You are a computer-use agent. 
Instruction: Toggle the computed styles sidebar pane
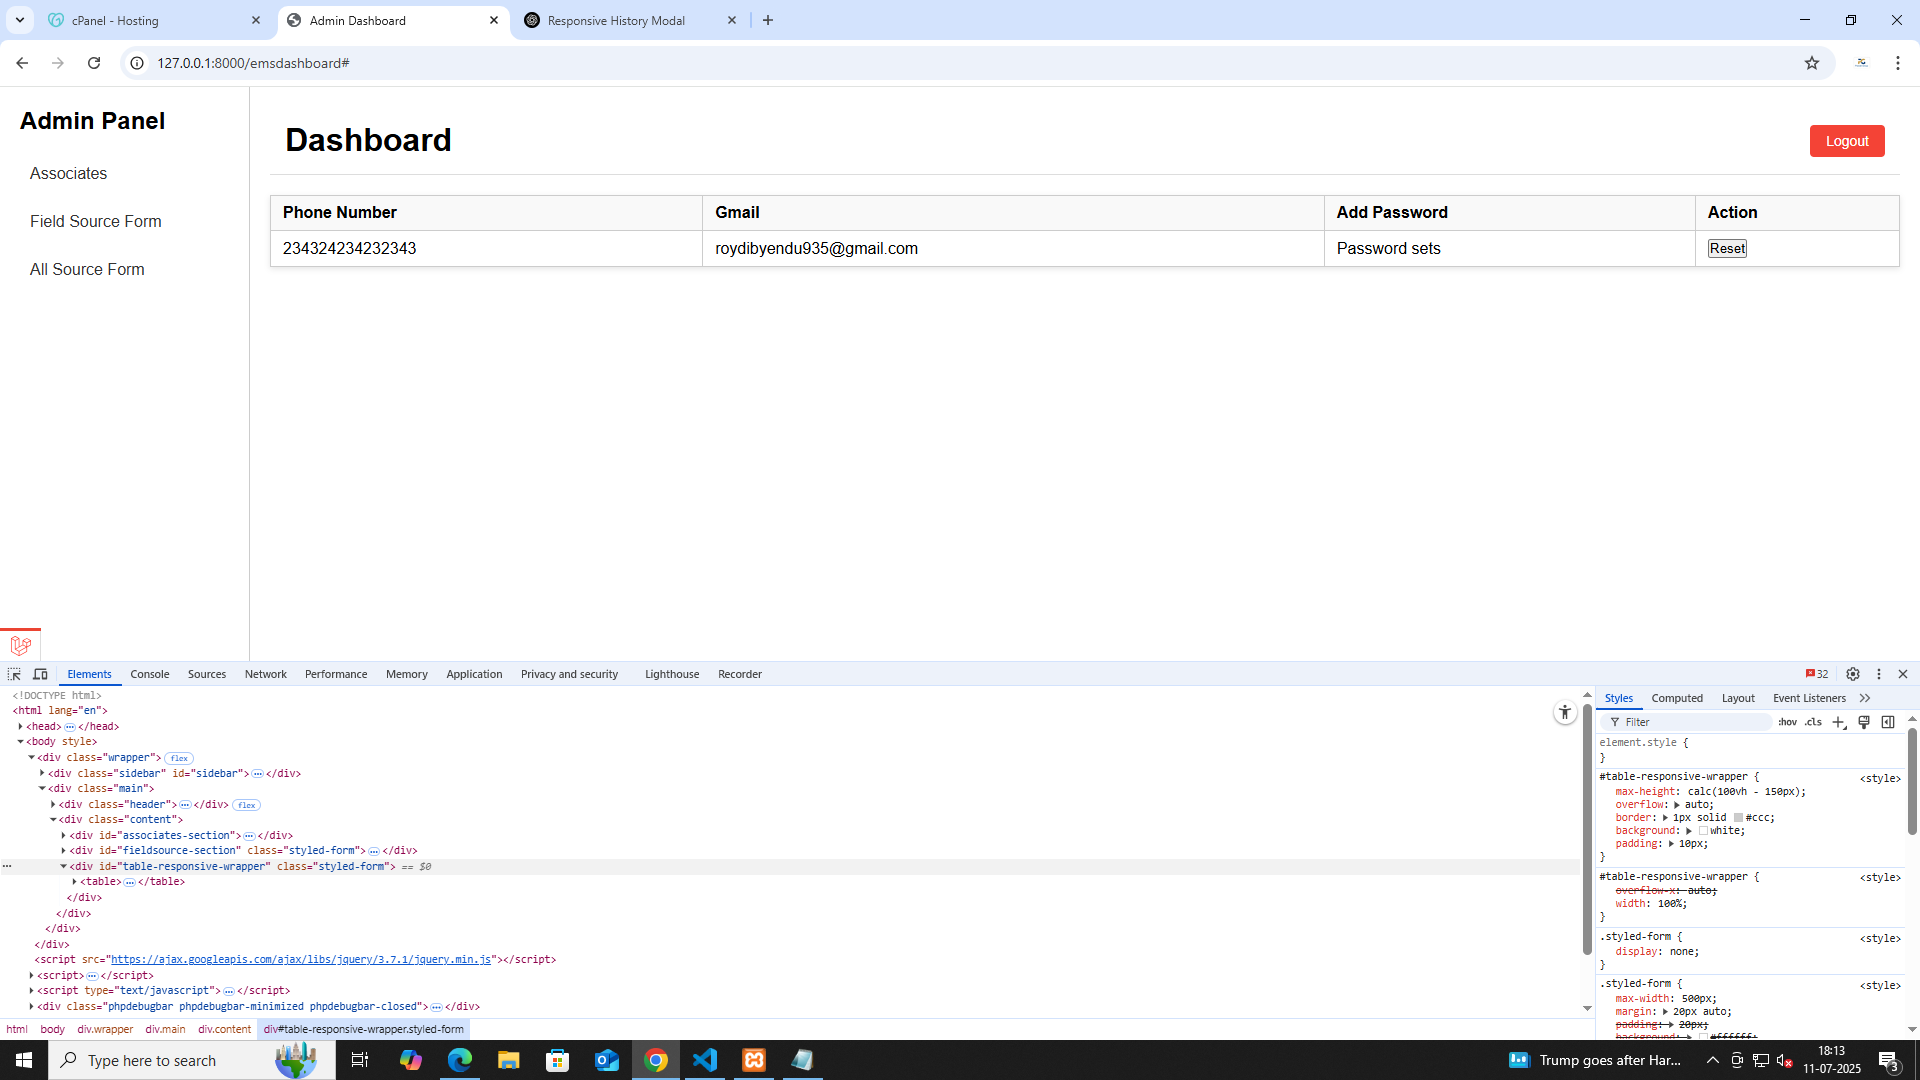tap(1888, 722)
